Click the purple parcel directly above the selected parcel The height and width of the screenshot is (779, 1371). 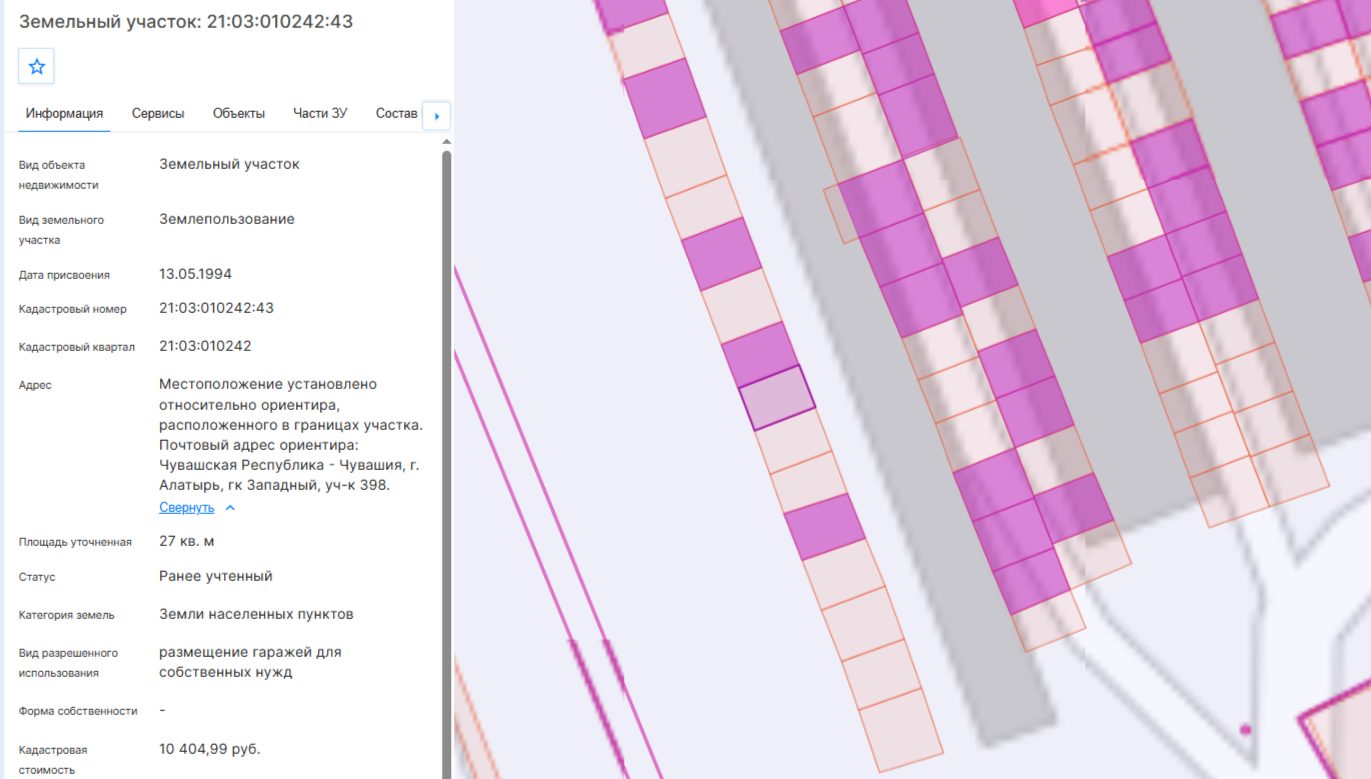pyautogui.click(x=760, y=355)
